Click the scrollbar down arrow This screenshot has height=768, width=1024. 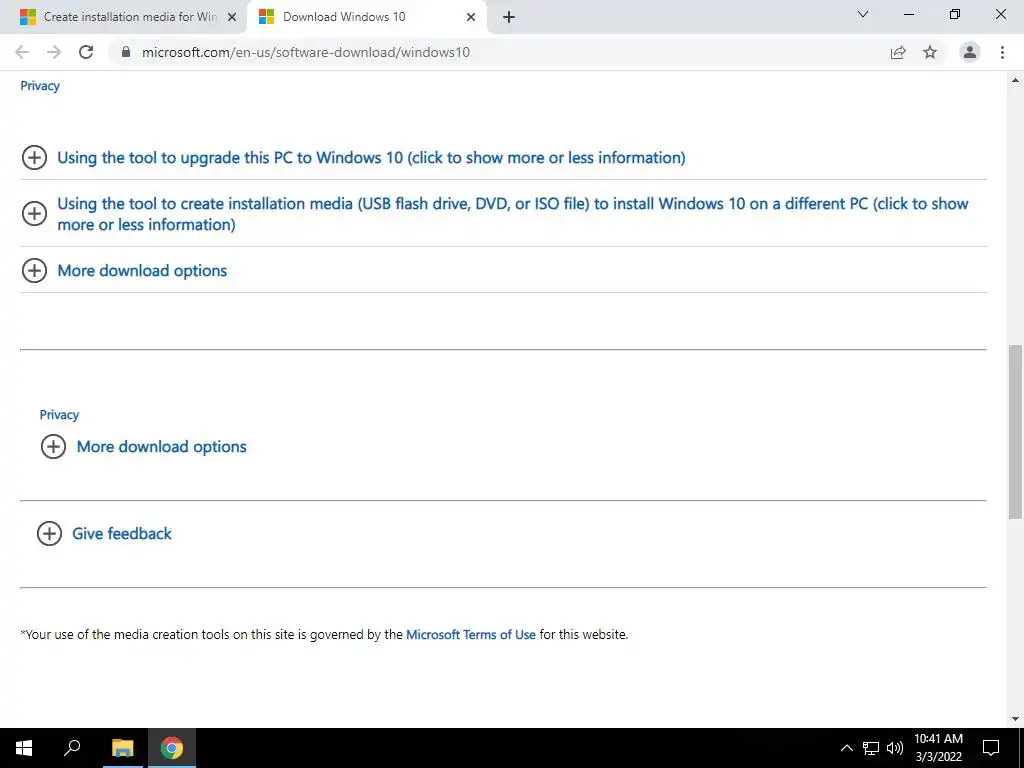click(x=1016, y=719)
